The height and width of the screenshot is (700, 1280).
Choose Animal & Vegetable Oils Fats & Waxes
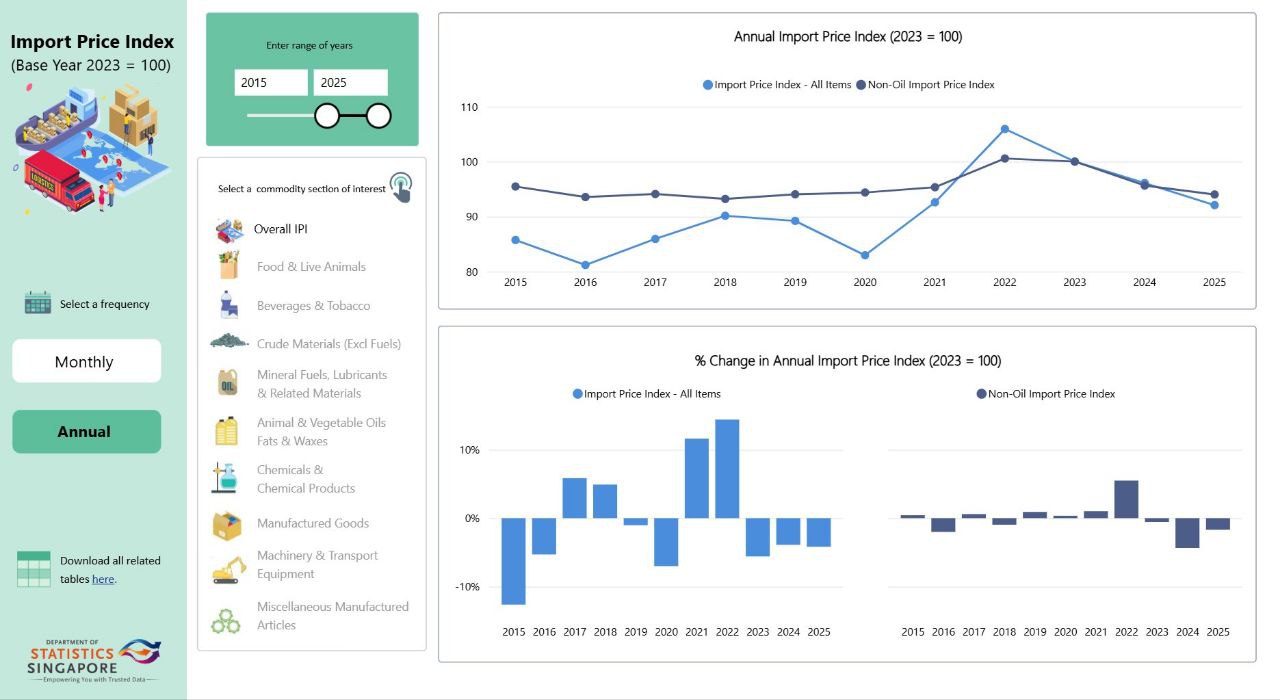click(x=320, y=432)
